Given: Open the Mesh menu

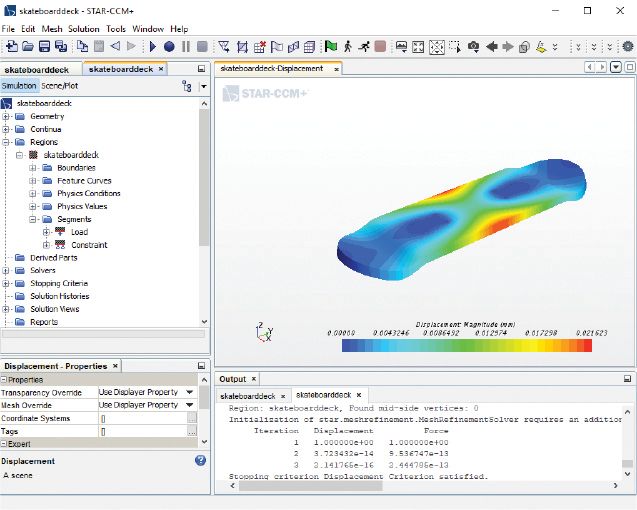Looking at the screenshot, I should (x=52, y=29).
